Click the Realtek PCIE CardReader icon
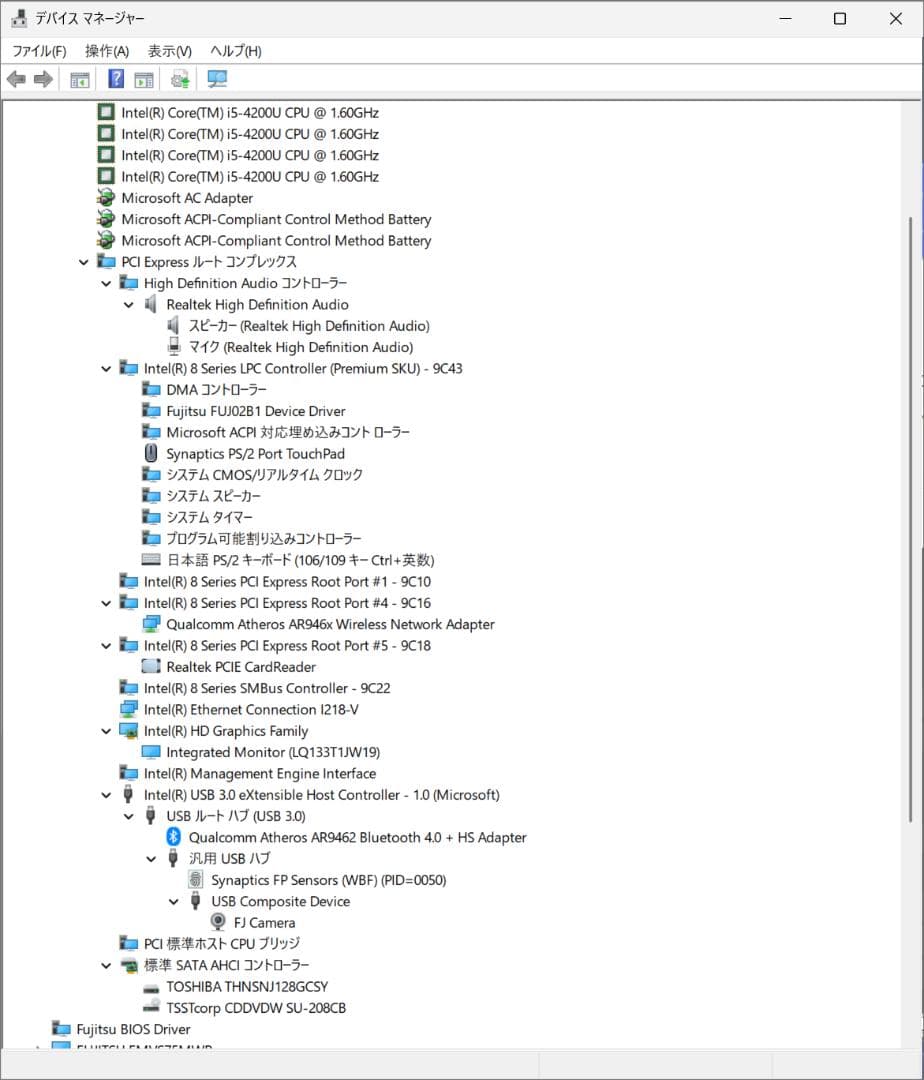 click(151, 666)
